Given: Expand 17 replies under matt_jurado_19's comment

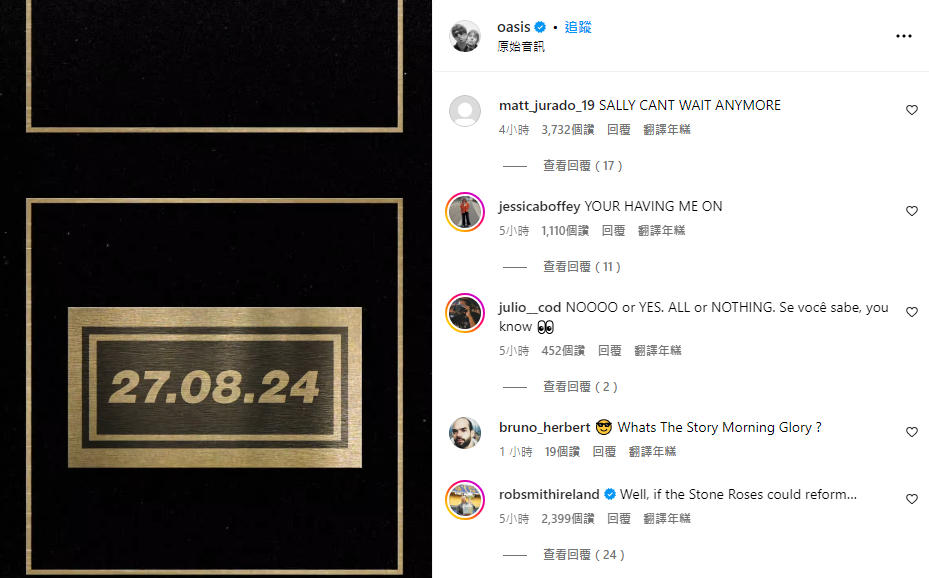Looking at the screenshot, I should click(582, 166).
